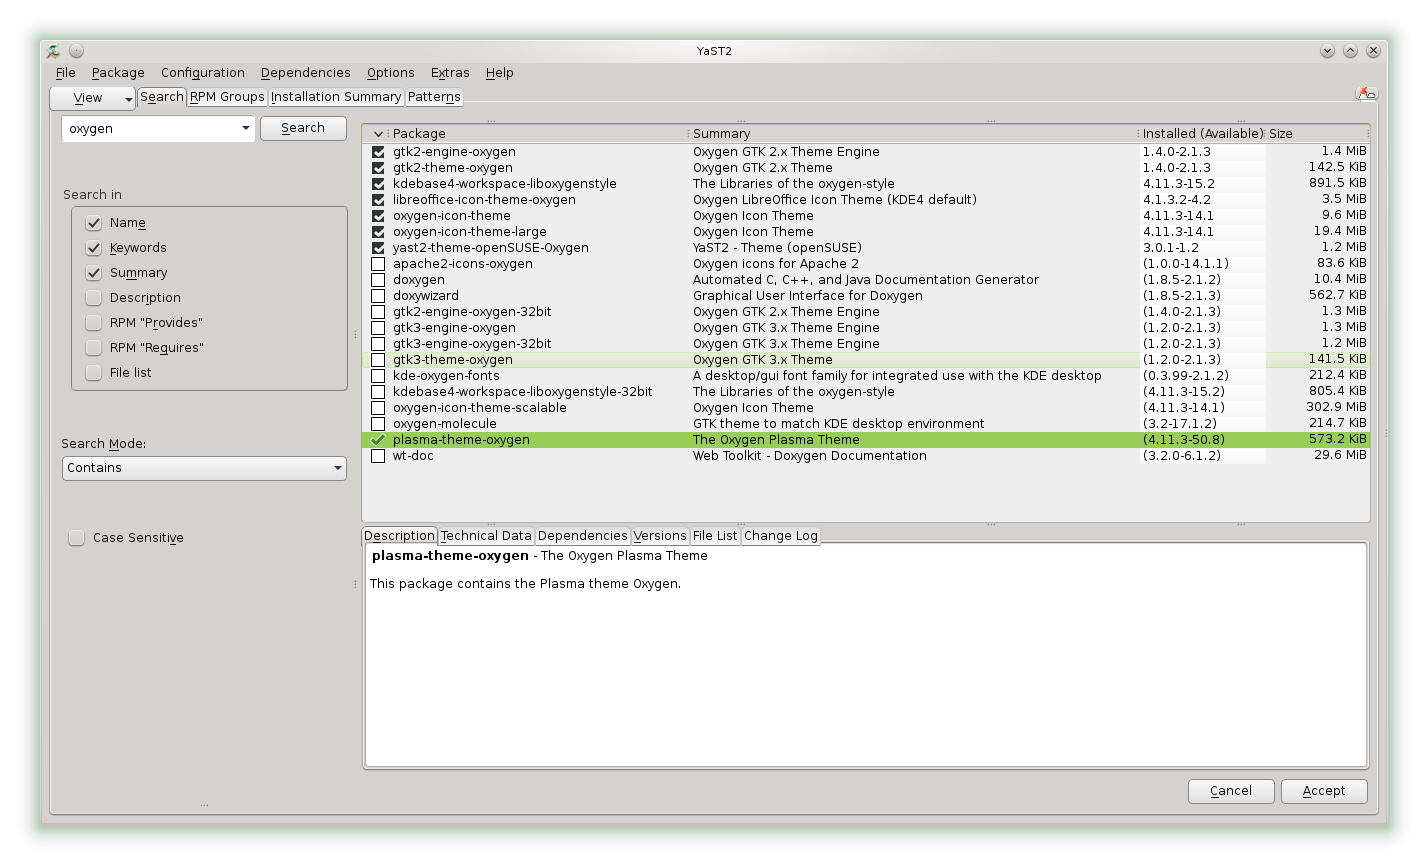
Task: Mark wt-doc package status box
Action: [x=378, y=456]
